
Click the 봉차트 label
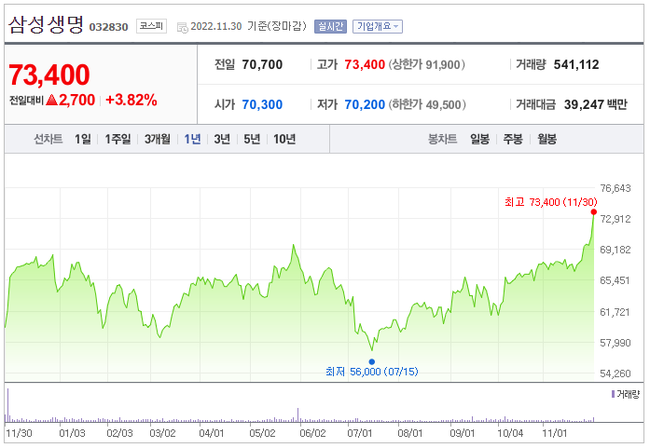click(442, 139)
